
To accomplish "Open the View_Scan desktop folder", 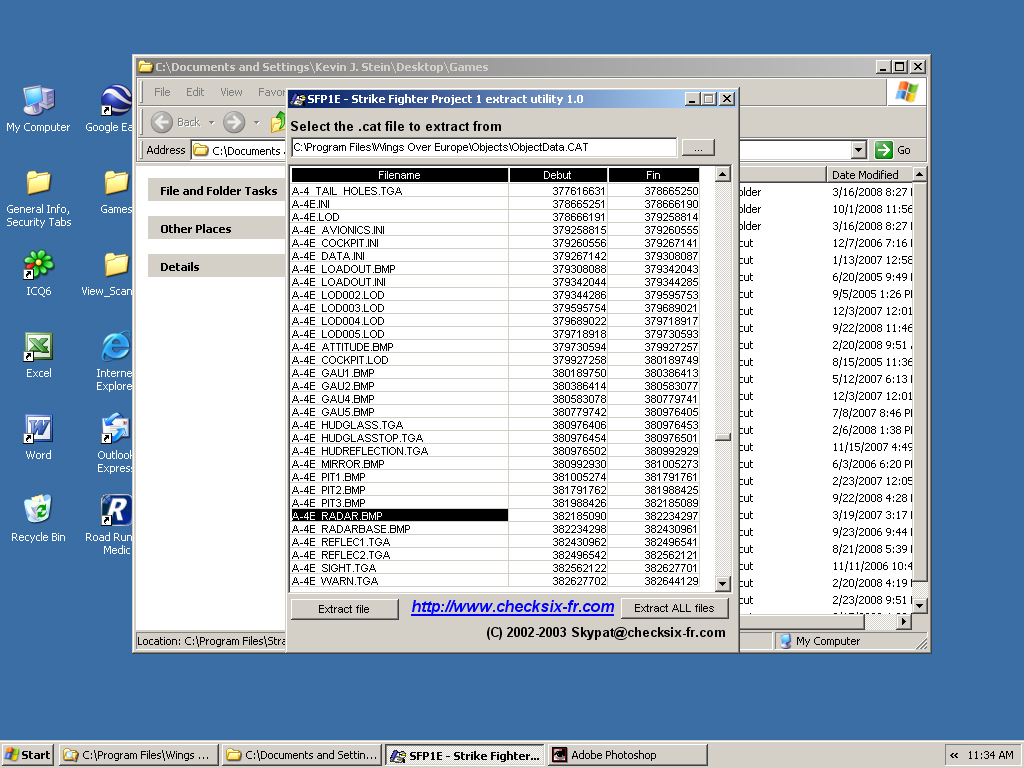I will [x=108, y=273].
